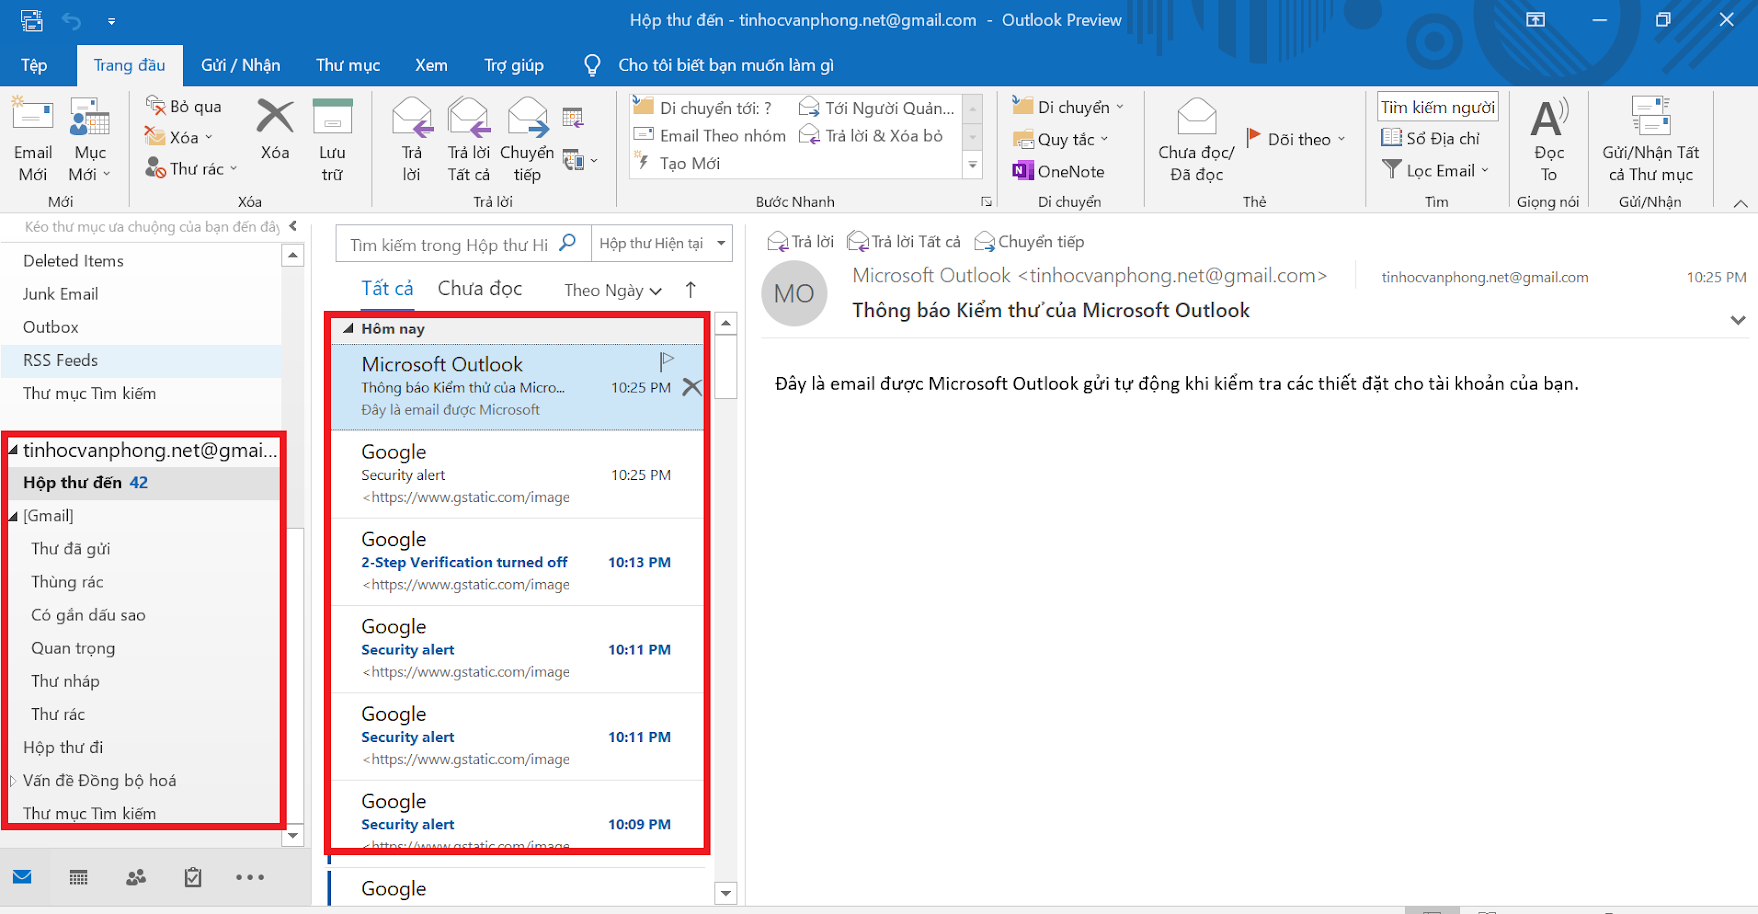Open the Tệp file tab
1758x914 pixels.
coord(34,65)
